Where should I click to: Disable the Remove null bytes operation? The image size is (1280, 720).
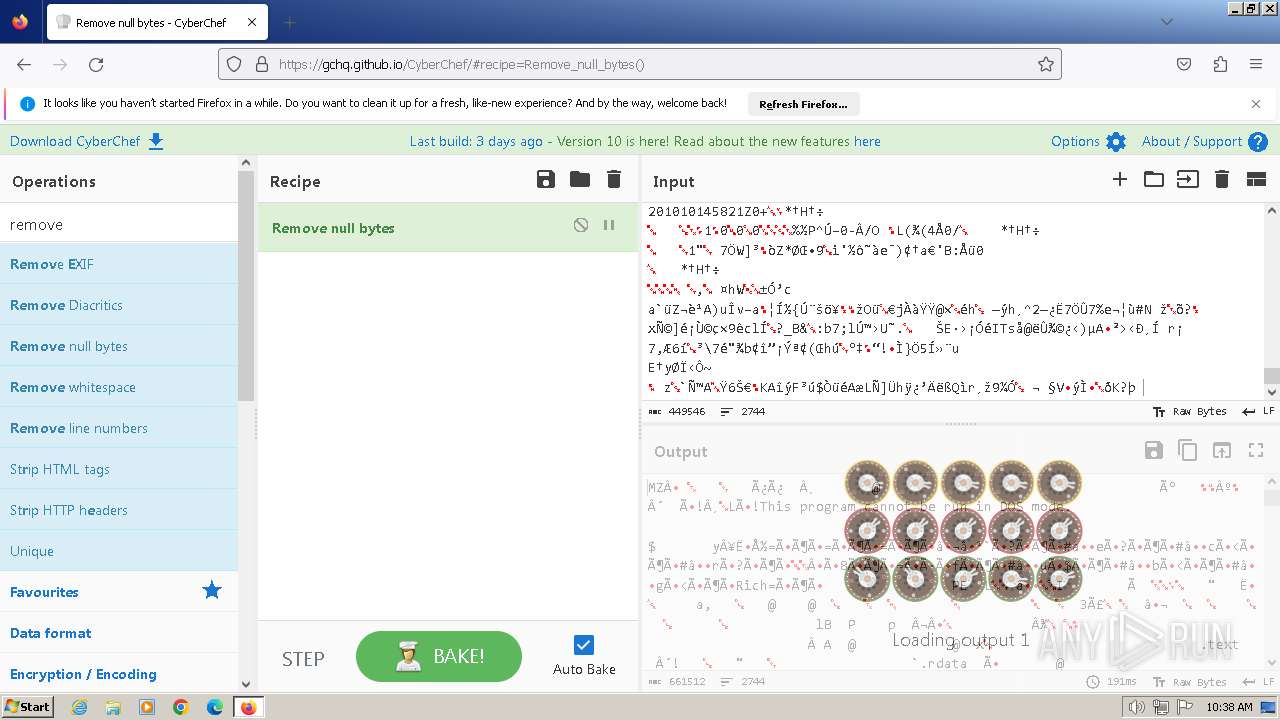pos(581,226)
